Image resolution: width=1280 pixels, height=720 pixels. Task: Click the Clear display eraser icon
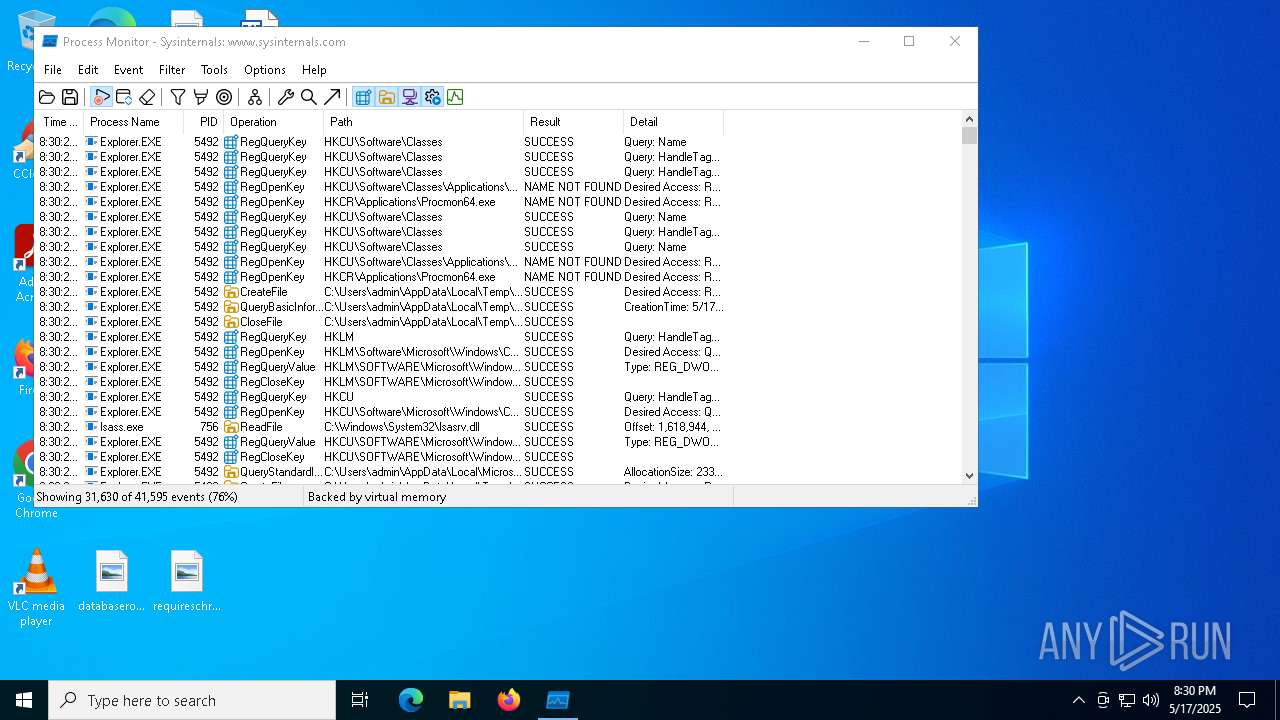click(x=147, y=97)
